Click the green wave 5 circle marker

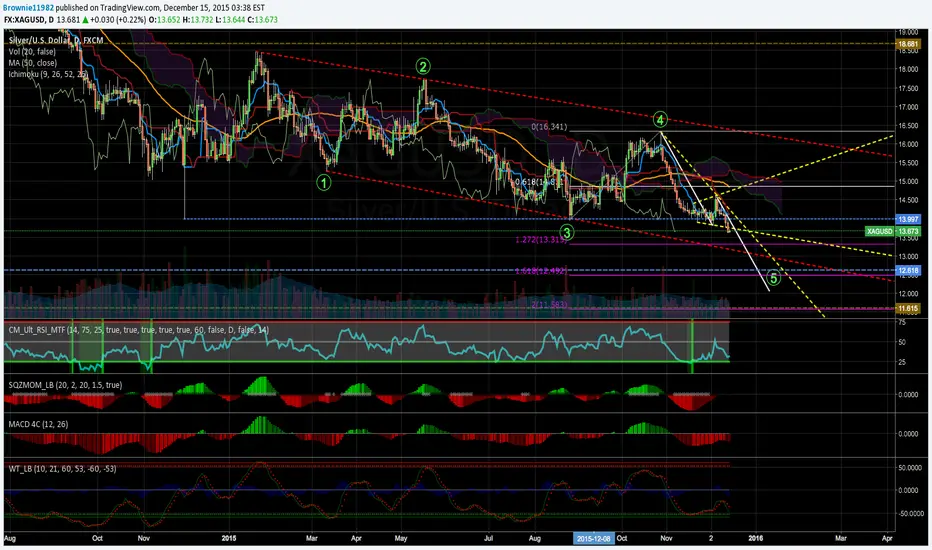tap(773, 278)
